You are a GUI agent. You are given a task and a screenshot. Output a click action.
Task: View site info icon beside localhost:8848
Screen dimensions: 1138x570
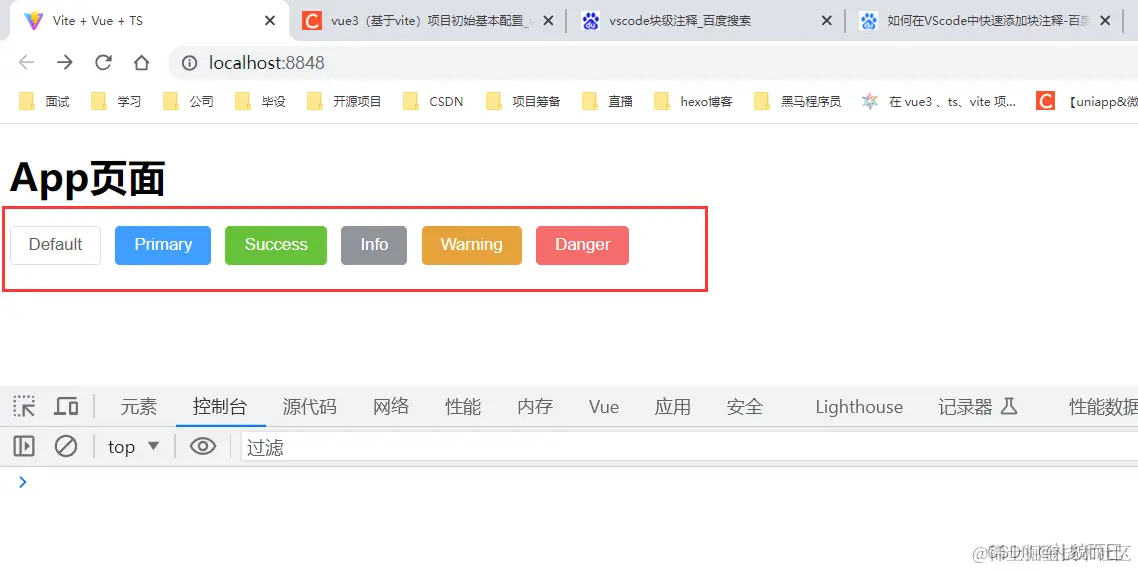(189, 63)
